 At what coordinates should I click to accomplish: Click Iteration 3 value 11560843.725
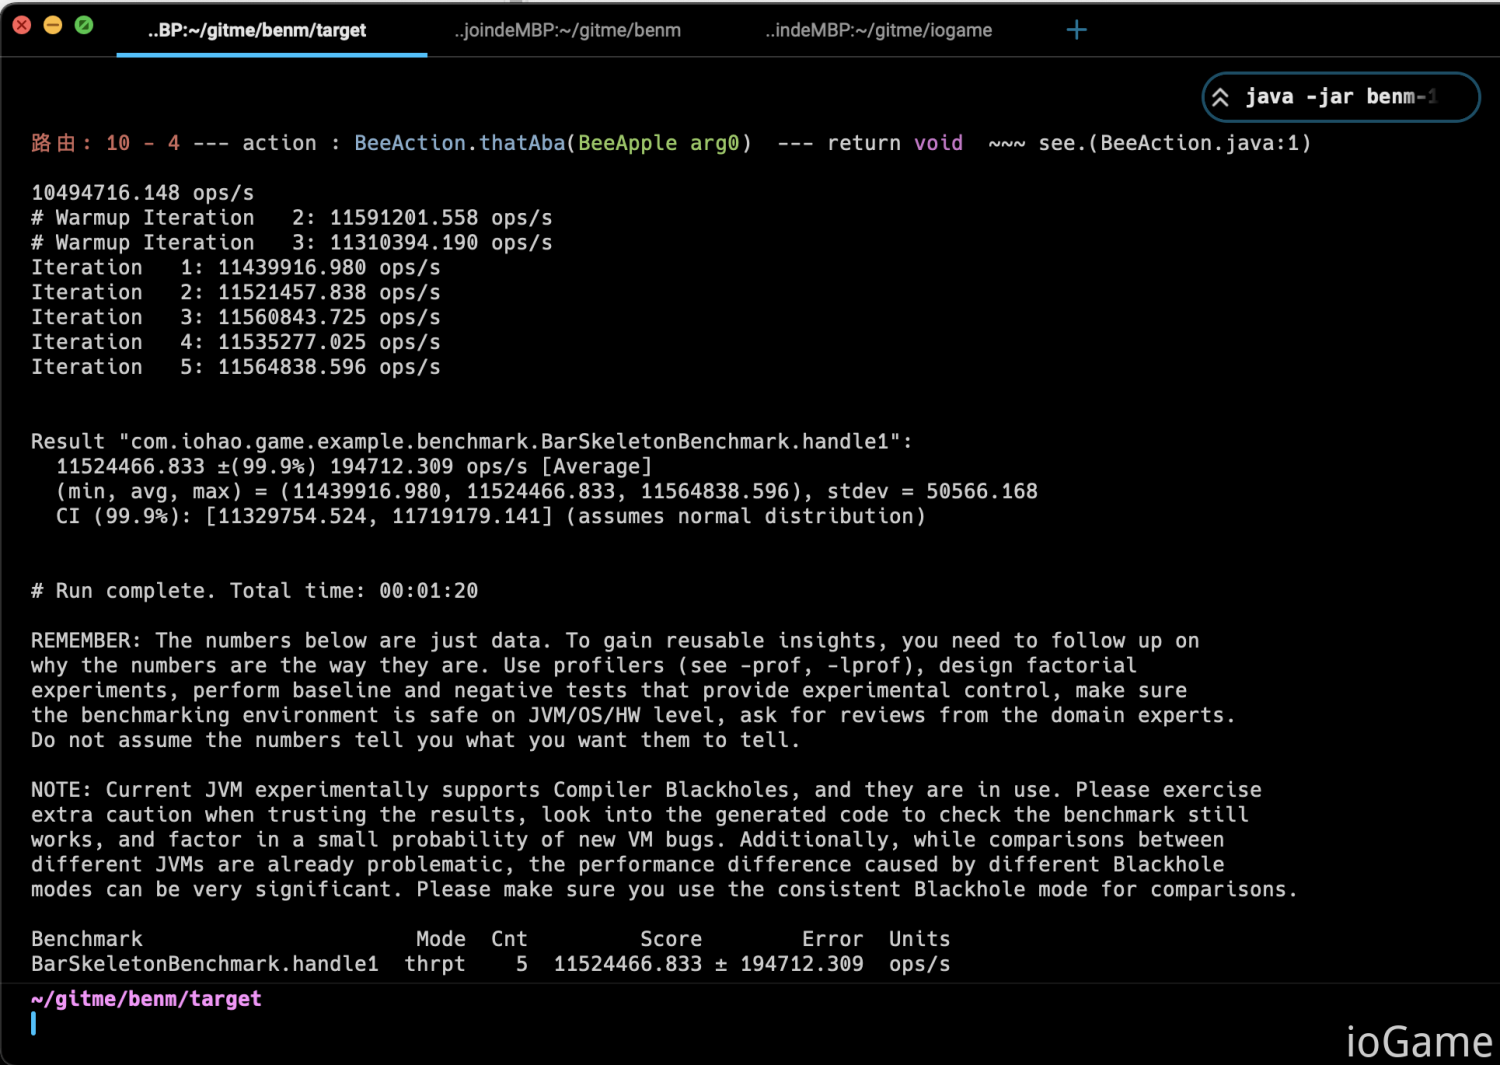coord(292,317)
